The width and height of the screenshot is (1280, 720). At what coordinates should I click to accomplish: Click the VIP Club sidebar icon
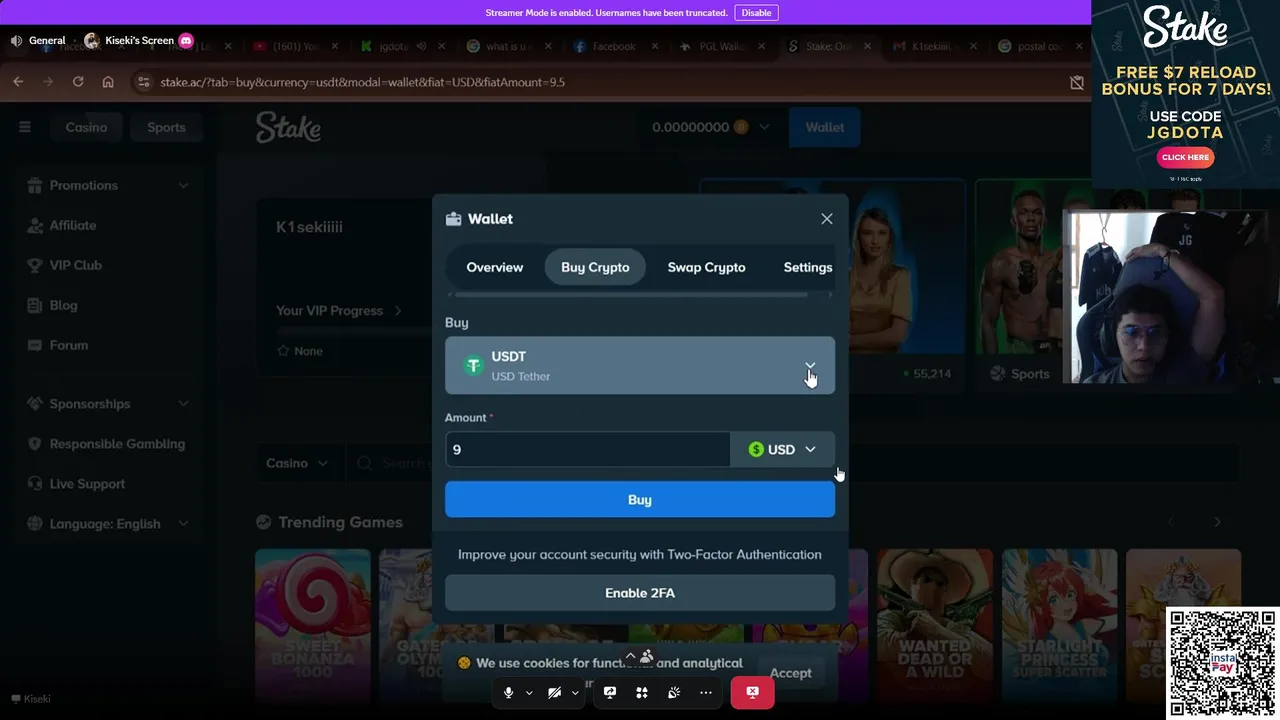(35, 265)
